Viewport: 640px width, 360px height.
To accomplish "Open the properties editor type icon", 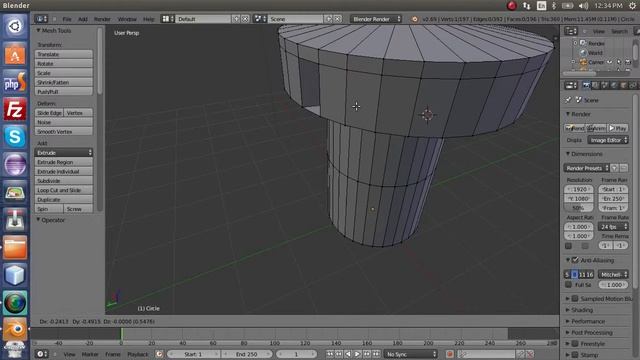I will (x=571, y=85).
